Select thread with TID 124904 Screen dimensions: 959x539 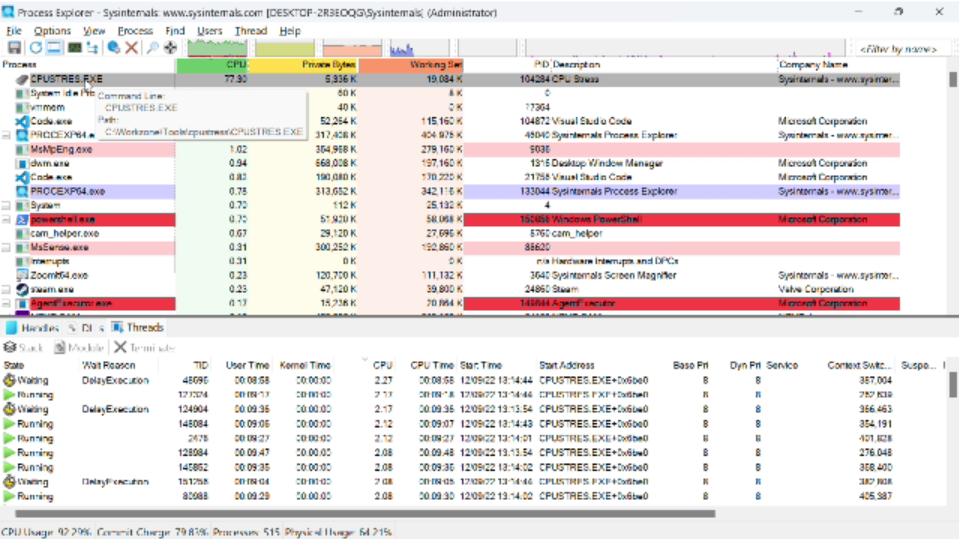(x=471, y=409)
